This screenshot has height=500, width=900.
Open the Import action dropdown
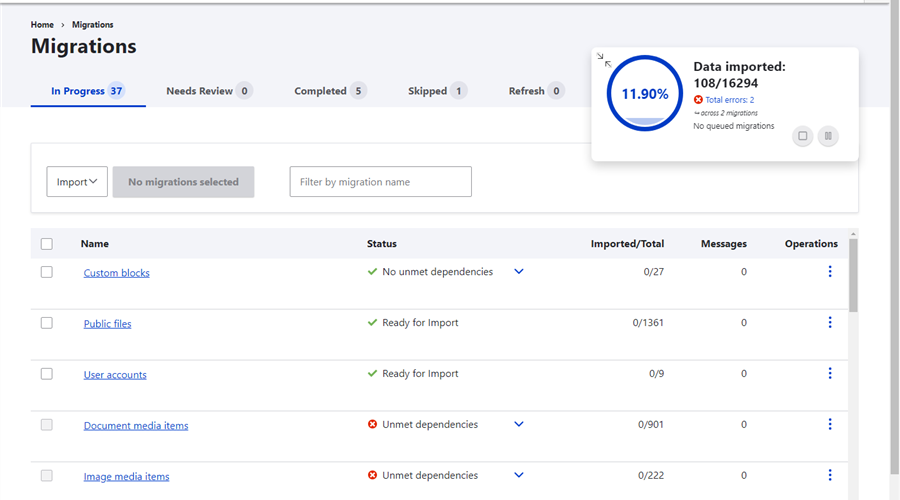(x=77, y=182)
